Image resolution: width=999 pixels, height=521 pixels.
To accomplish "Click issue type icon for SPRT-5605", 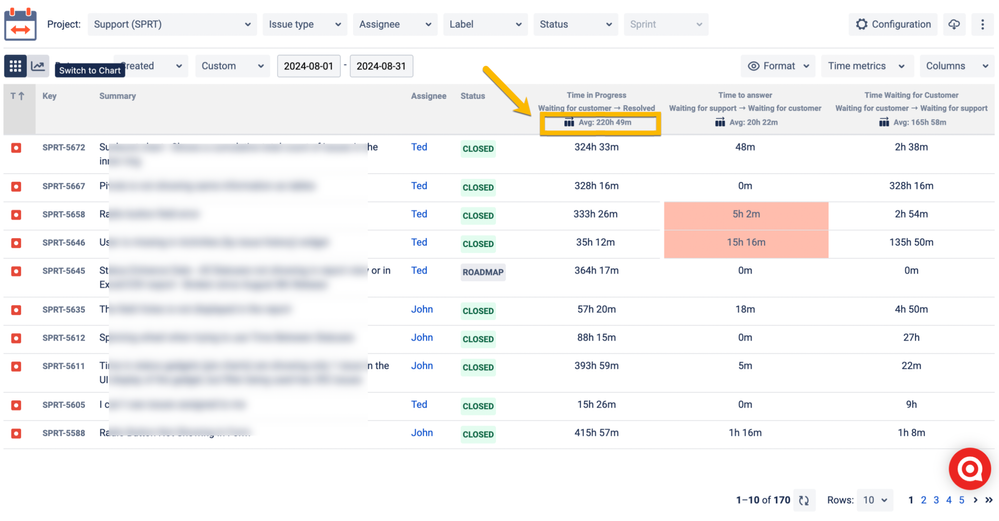I will pyautogui.click(x=16, y=405).
